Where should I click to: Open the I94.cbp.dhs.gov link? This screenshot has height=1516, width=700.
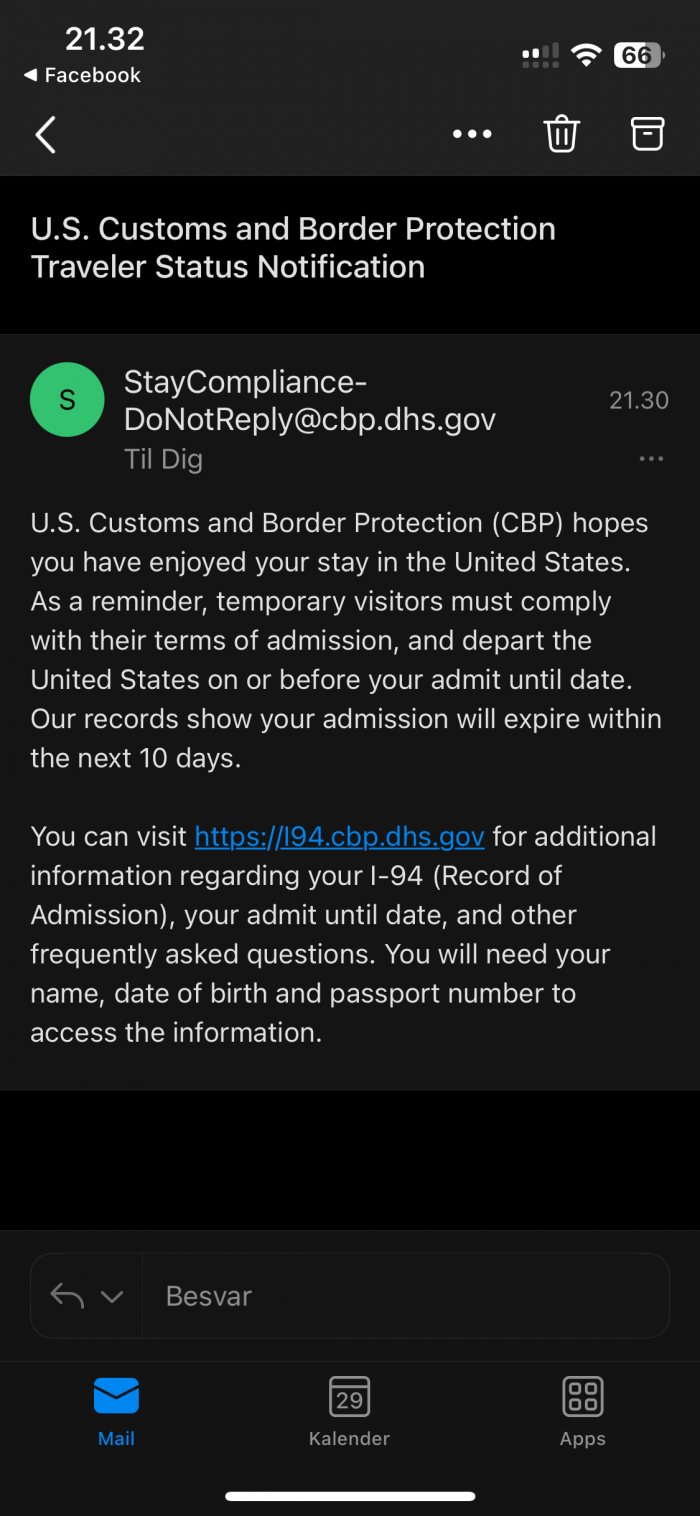[339, 836]
